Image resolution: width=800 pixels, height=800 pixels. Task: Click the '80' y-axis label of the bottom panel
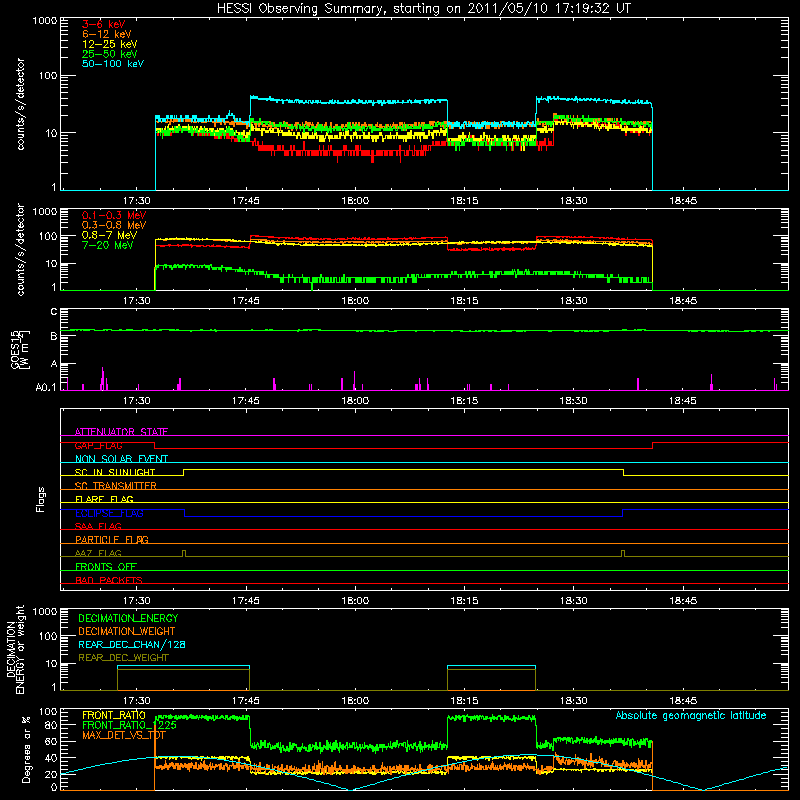click(x=52, y=726)
